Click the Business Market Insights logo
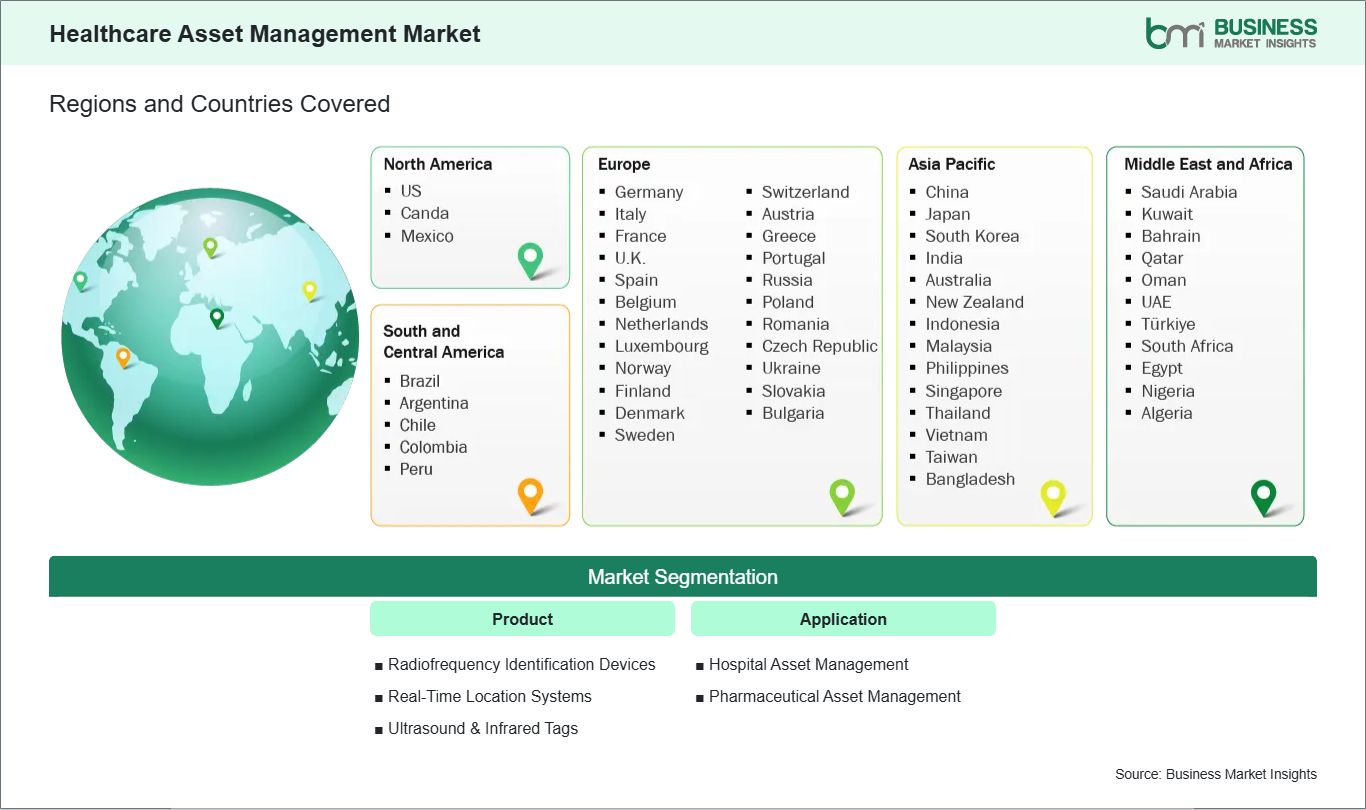This screenshot has height=810, width=1366. pyautogui.click(x=1231, y=32)
